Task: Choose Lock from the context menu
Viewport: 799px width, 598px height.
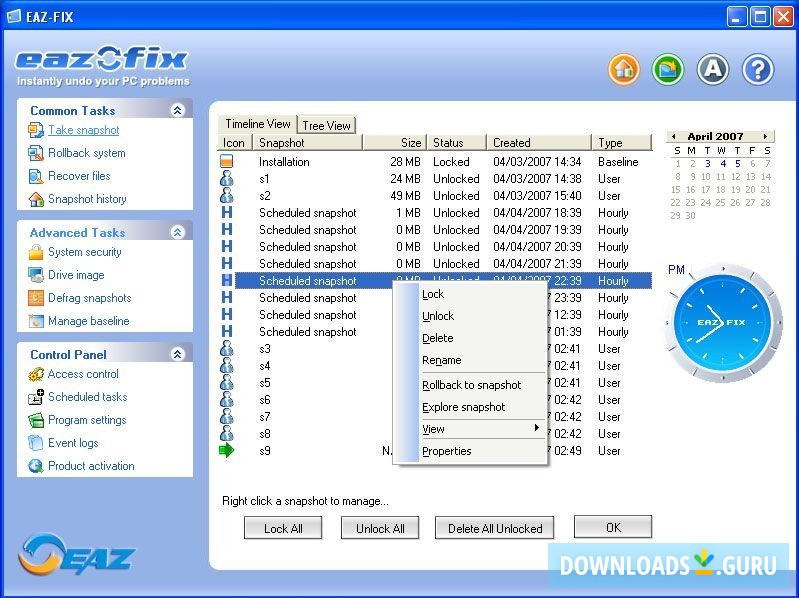Action: [433, 294]
